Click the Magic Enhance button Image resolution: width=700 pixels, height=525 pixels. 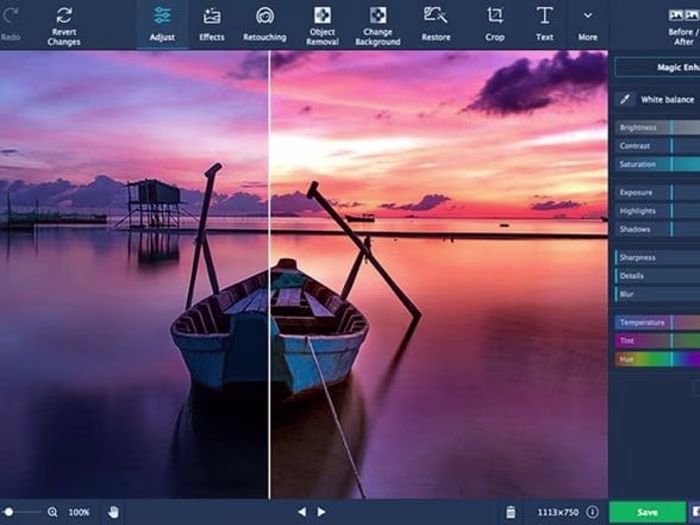point(657,67)
